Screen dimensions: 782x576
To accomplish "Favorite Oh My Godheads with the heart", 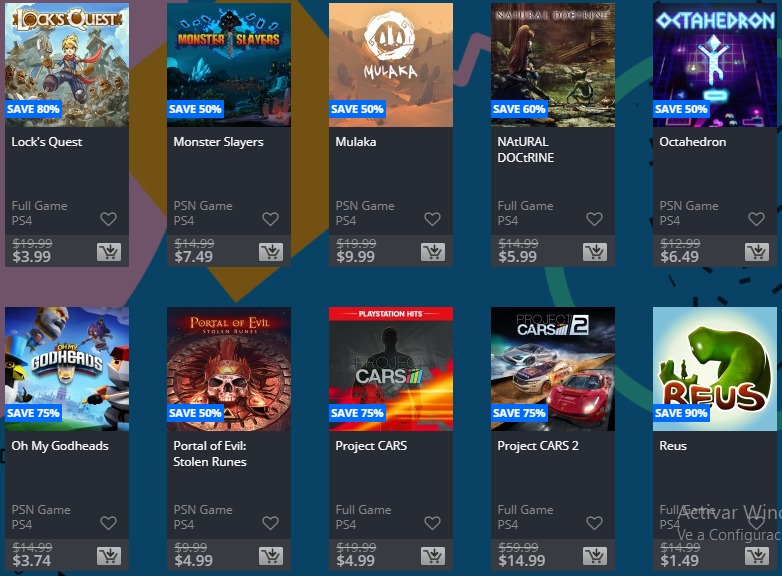I will pyautogui.click(x=108, y=523).
